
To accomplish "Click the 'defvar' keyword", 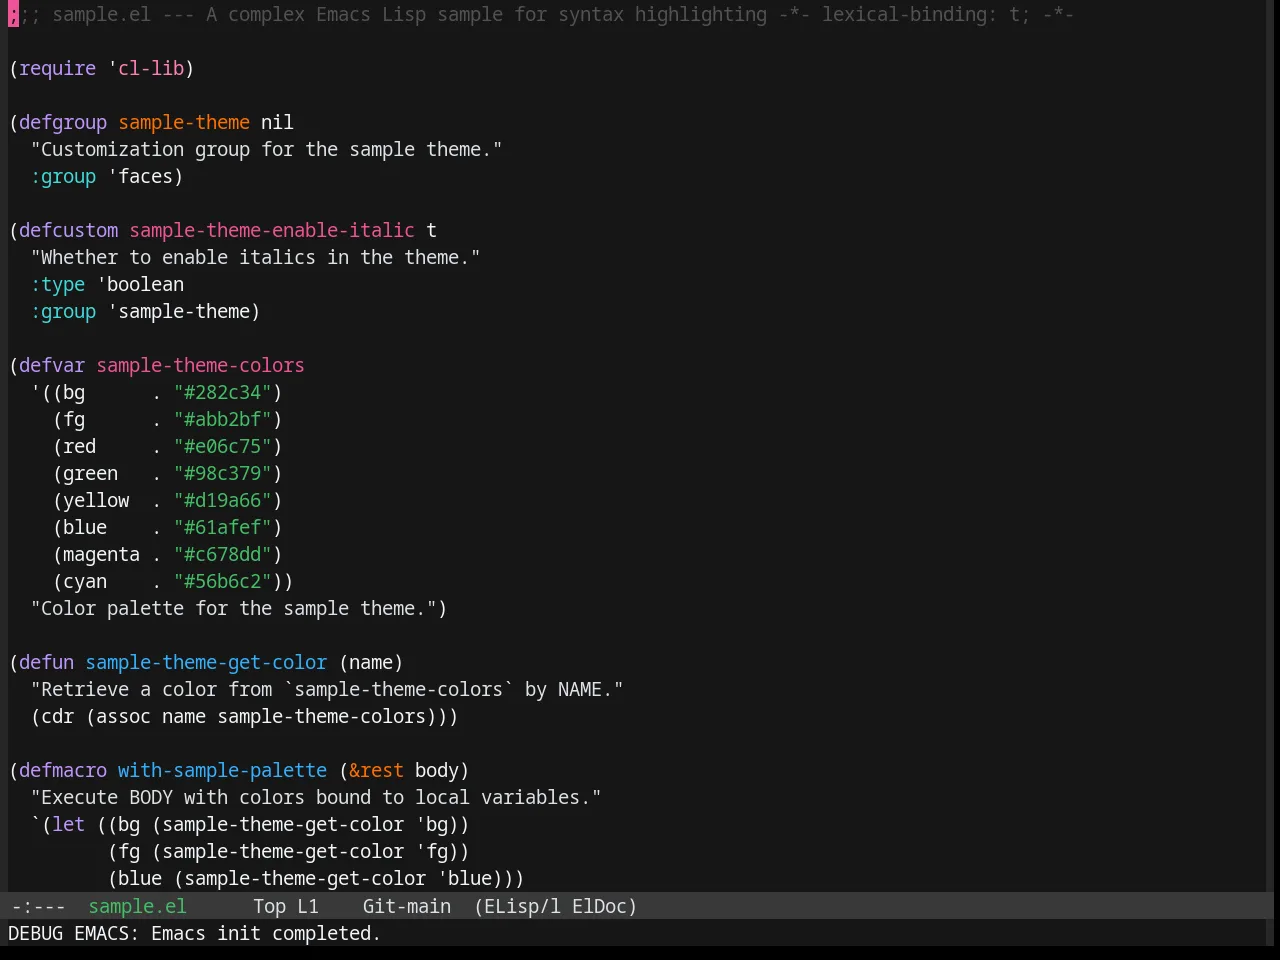I will 52,365.
